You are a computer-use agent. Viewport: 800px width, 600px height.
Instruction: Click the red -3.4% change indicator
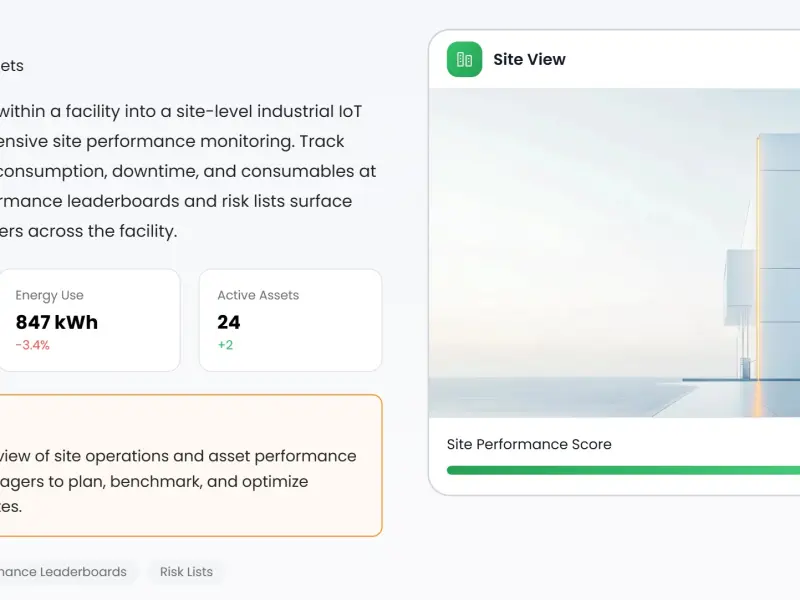point(33,345)
